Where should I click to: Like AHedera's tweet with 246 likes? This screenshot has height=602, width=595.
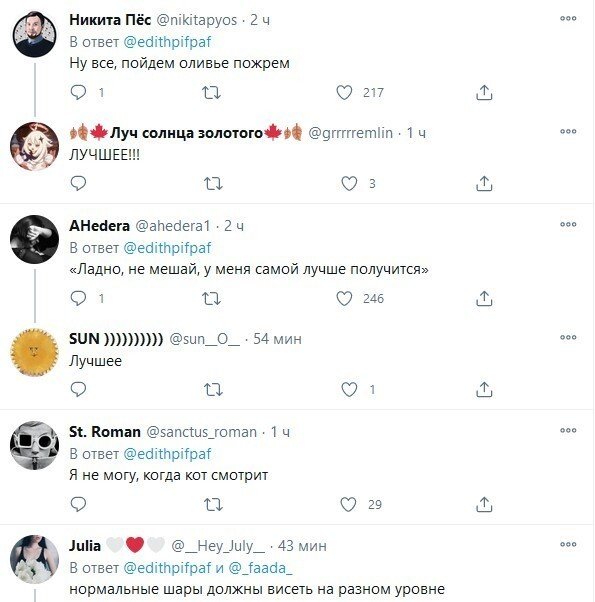(x=344, y=298)
